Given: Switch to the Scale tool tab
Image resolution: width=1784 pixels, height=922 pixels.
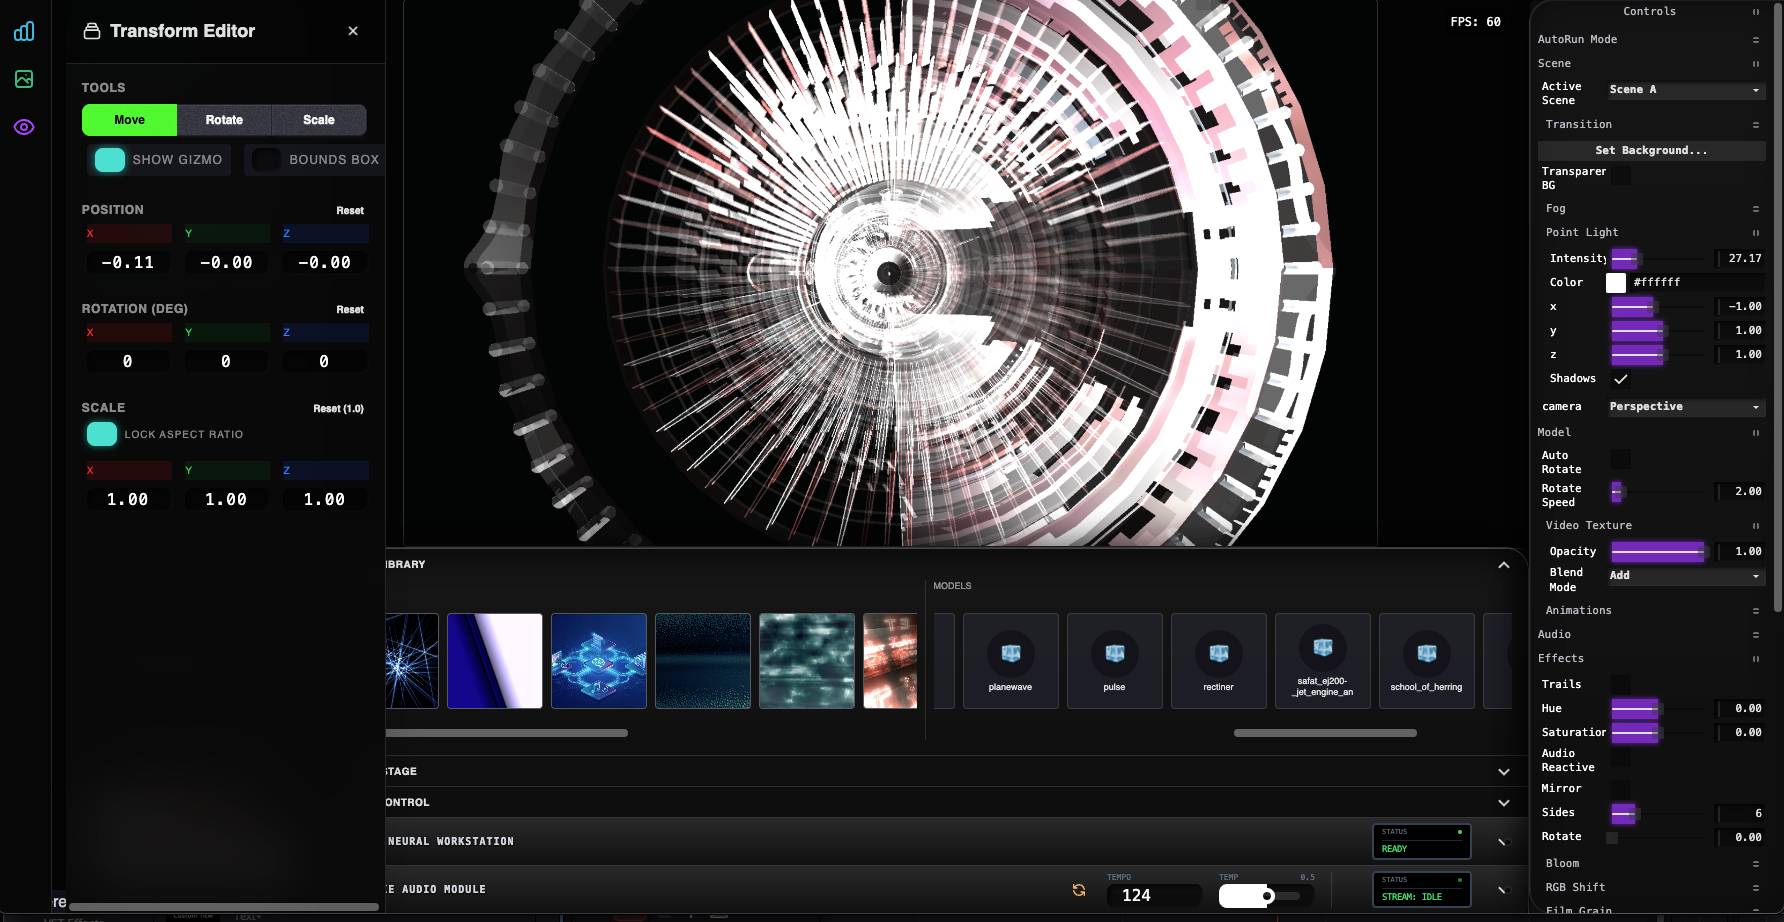Looking at the screenshot, I should [319, 120].
